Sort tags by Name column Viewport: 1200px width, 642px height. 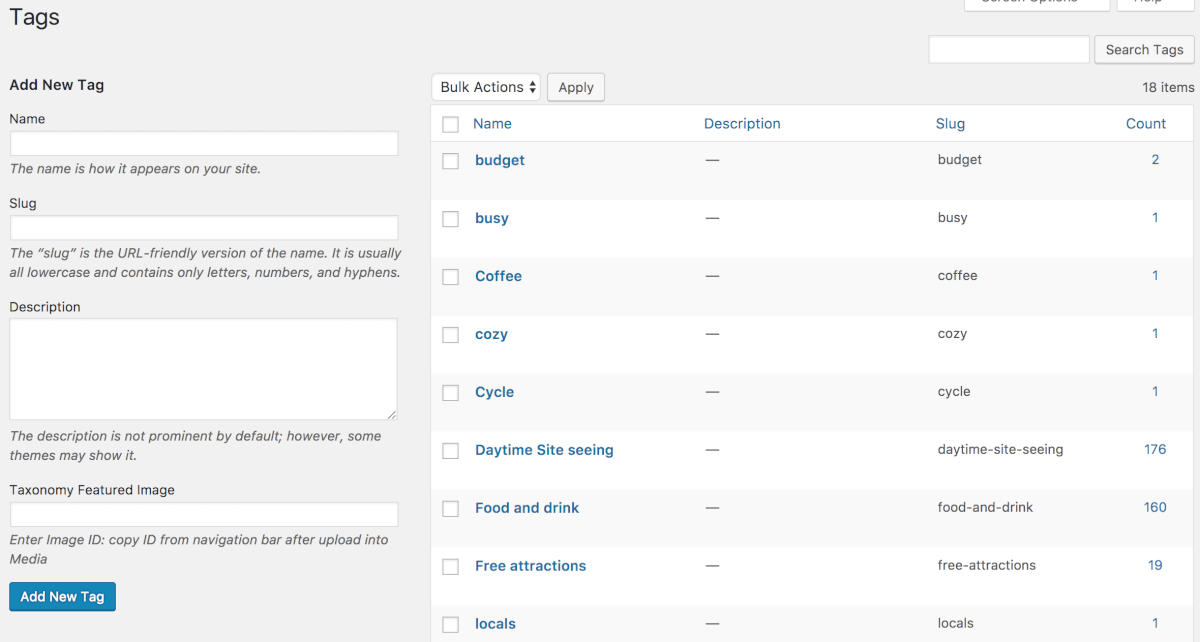[492, 124]
